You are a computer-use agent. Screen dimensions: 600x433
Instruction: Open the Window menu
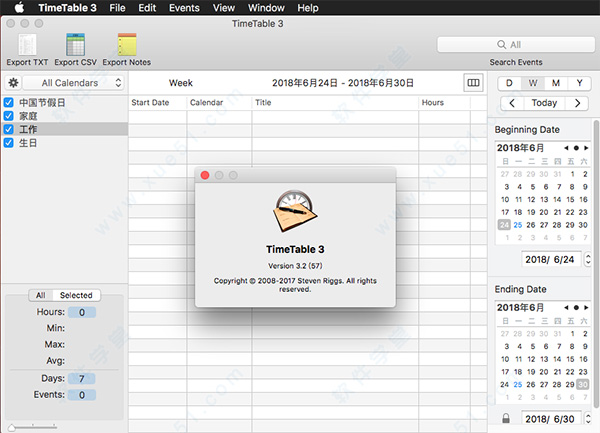click(266, 8)
